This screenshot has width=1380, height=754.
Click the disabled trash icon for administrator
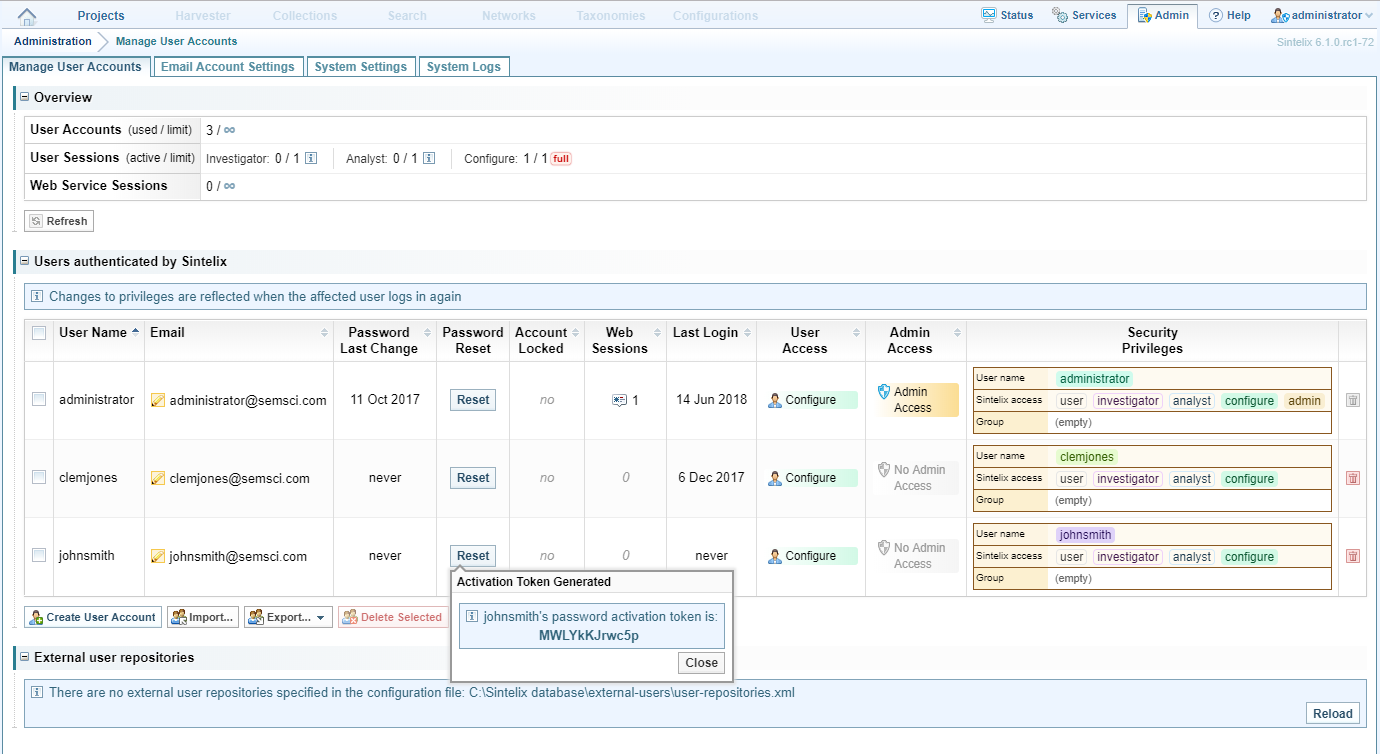[1353, 400]
